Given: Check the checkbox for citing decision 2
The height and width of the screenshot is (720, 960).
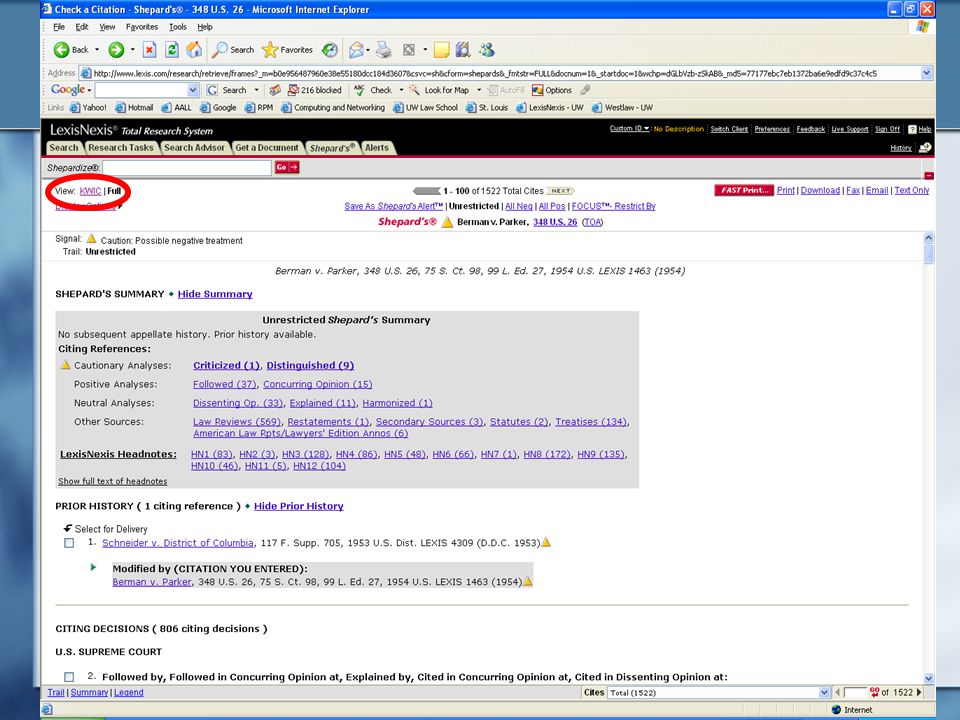Looking at the screenshot, I should click(x=69, y=677).
